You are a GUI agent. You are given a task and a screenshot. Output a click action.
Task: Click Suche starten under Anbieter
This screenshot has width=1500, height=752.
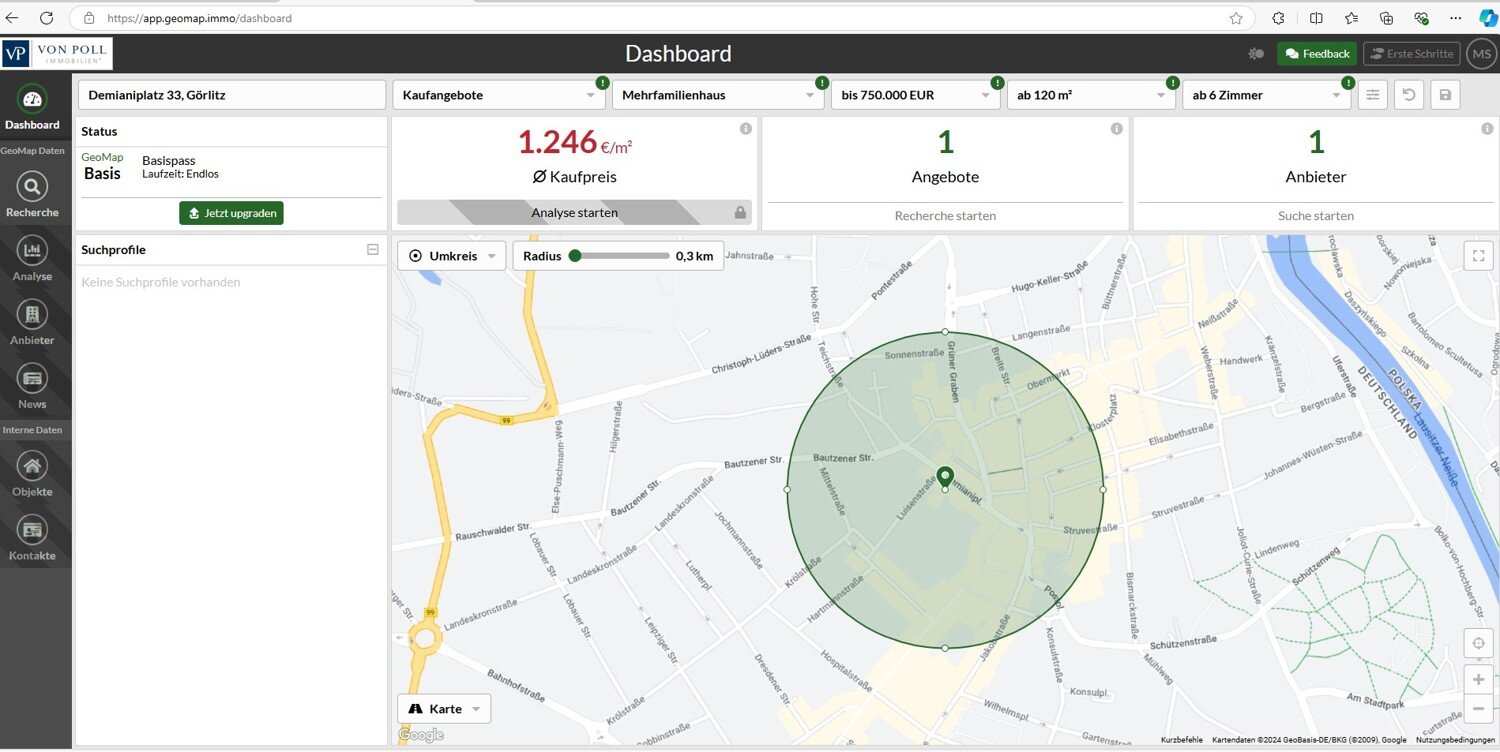1316,216
